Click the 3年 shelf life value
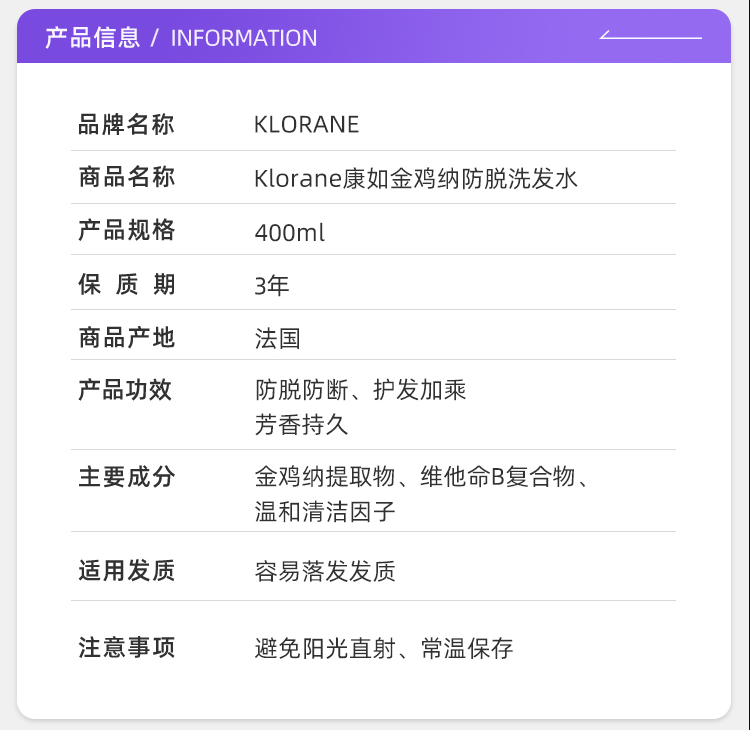750x730 pixels. (272, 286)
